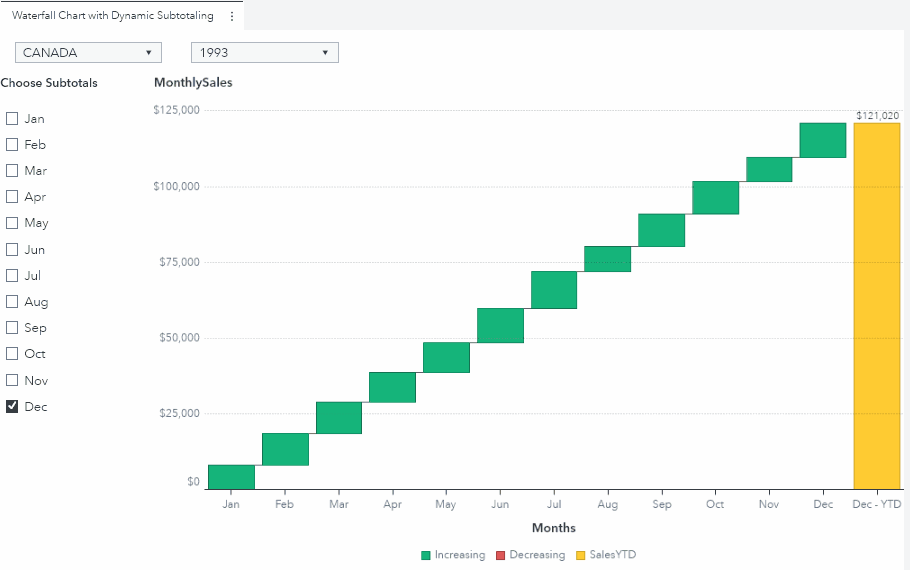Click the Increasing legend label
This screenshot has height=570, width=910.
459,555
